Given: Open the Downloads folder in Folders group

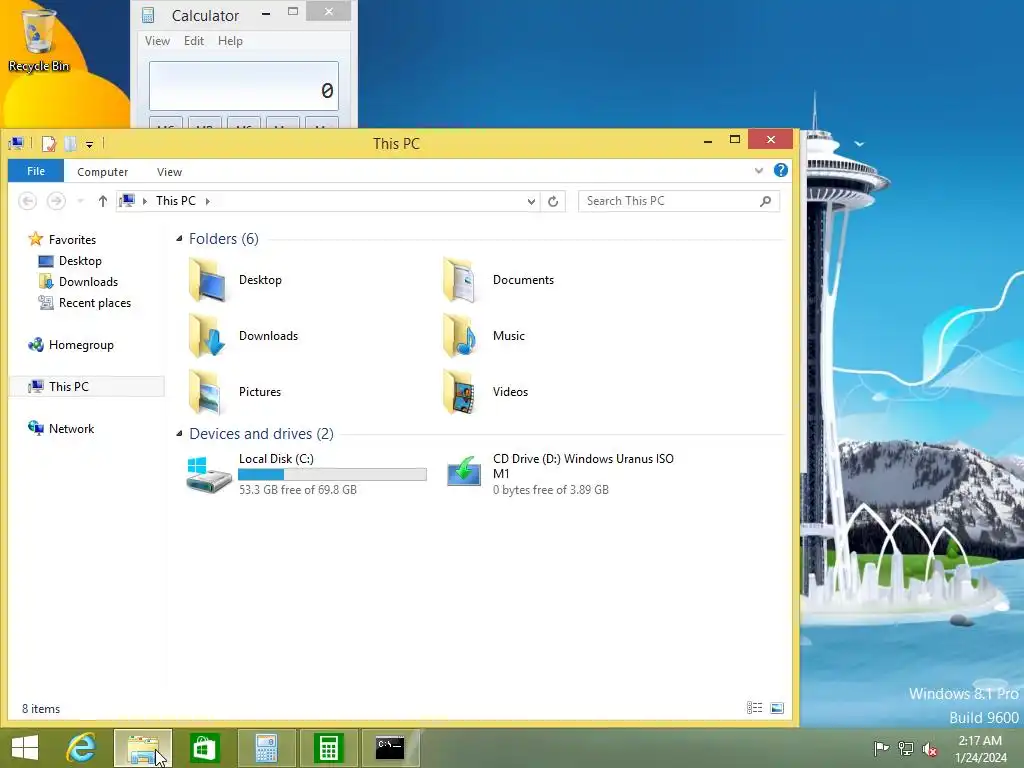Looking at the screenshot, I should pyautogui.click(x=208, y=336).
